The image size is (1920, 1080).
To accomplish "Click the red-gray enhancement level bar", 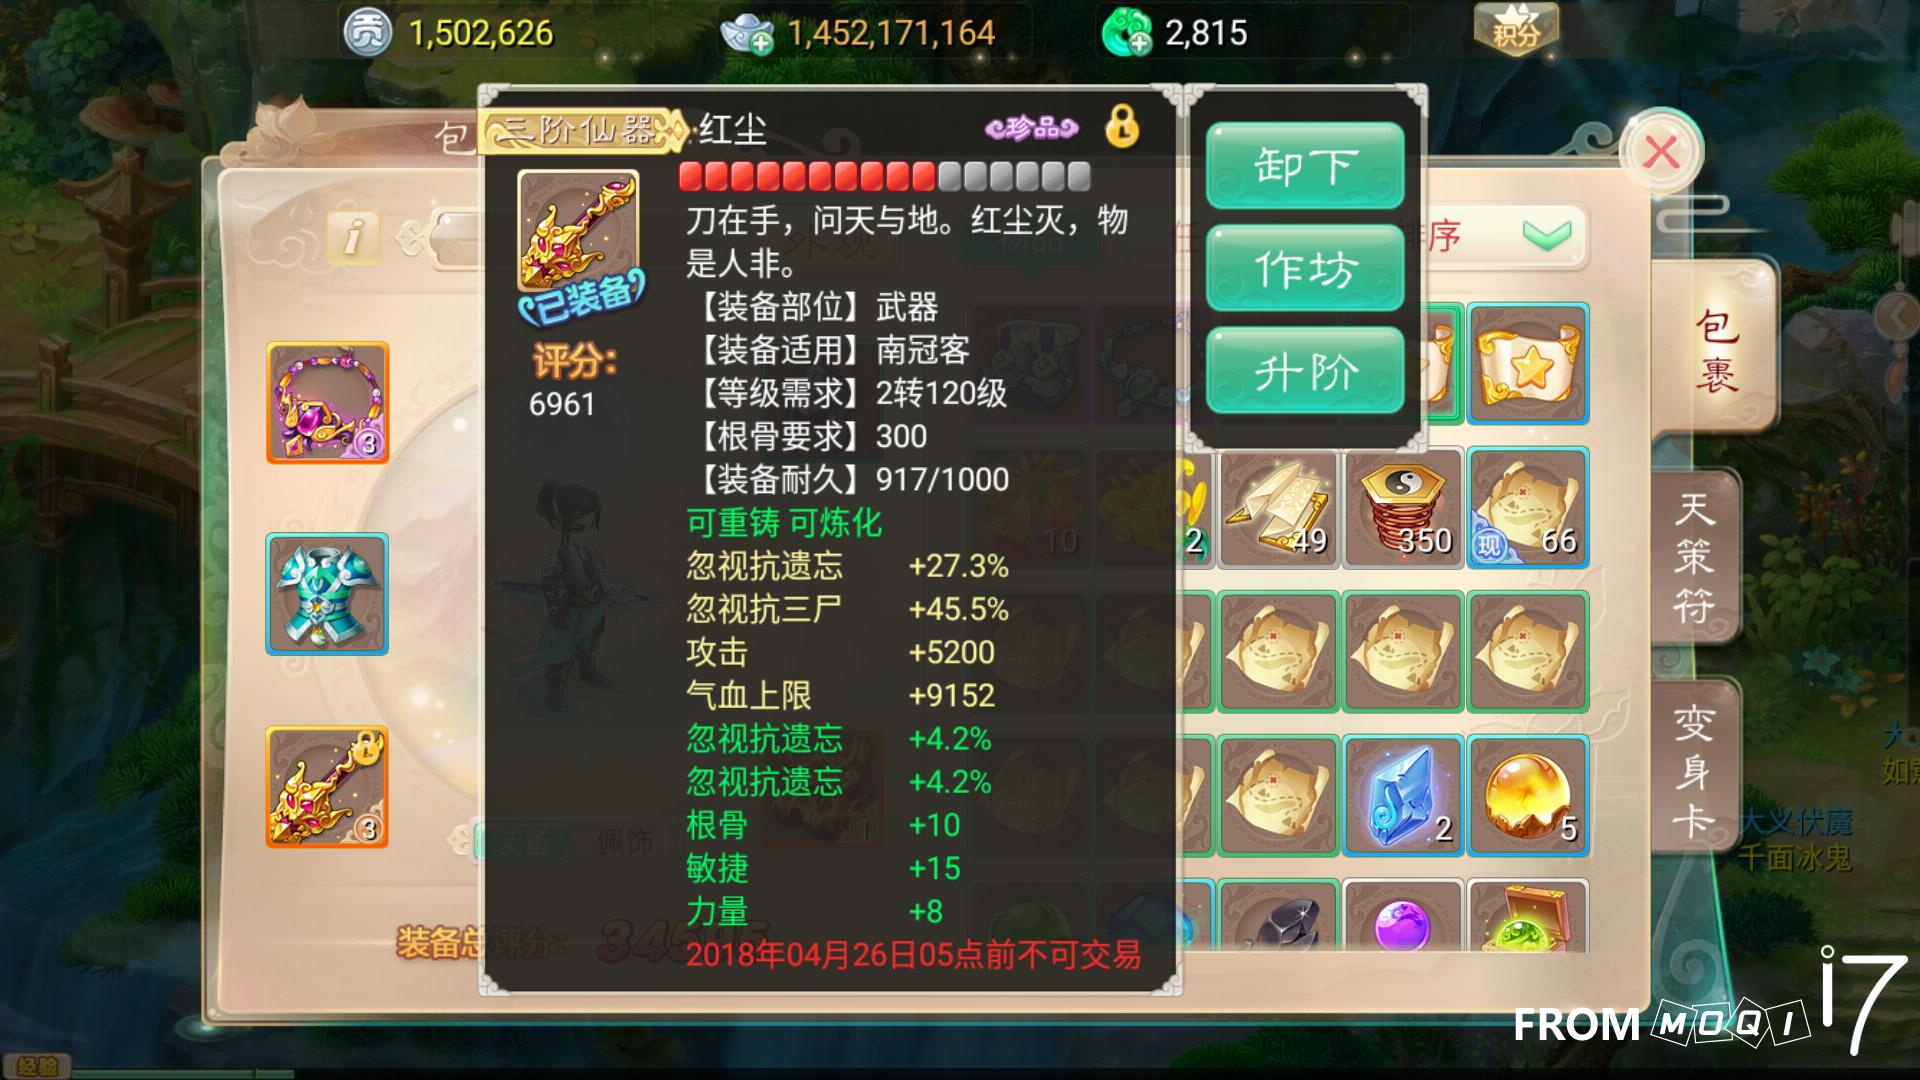I will [x=884, y=177].
